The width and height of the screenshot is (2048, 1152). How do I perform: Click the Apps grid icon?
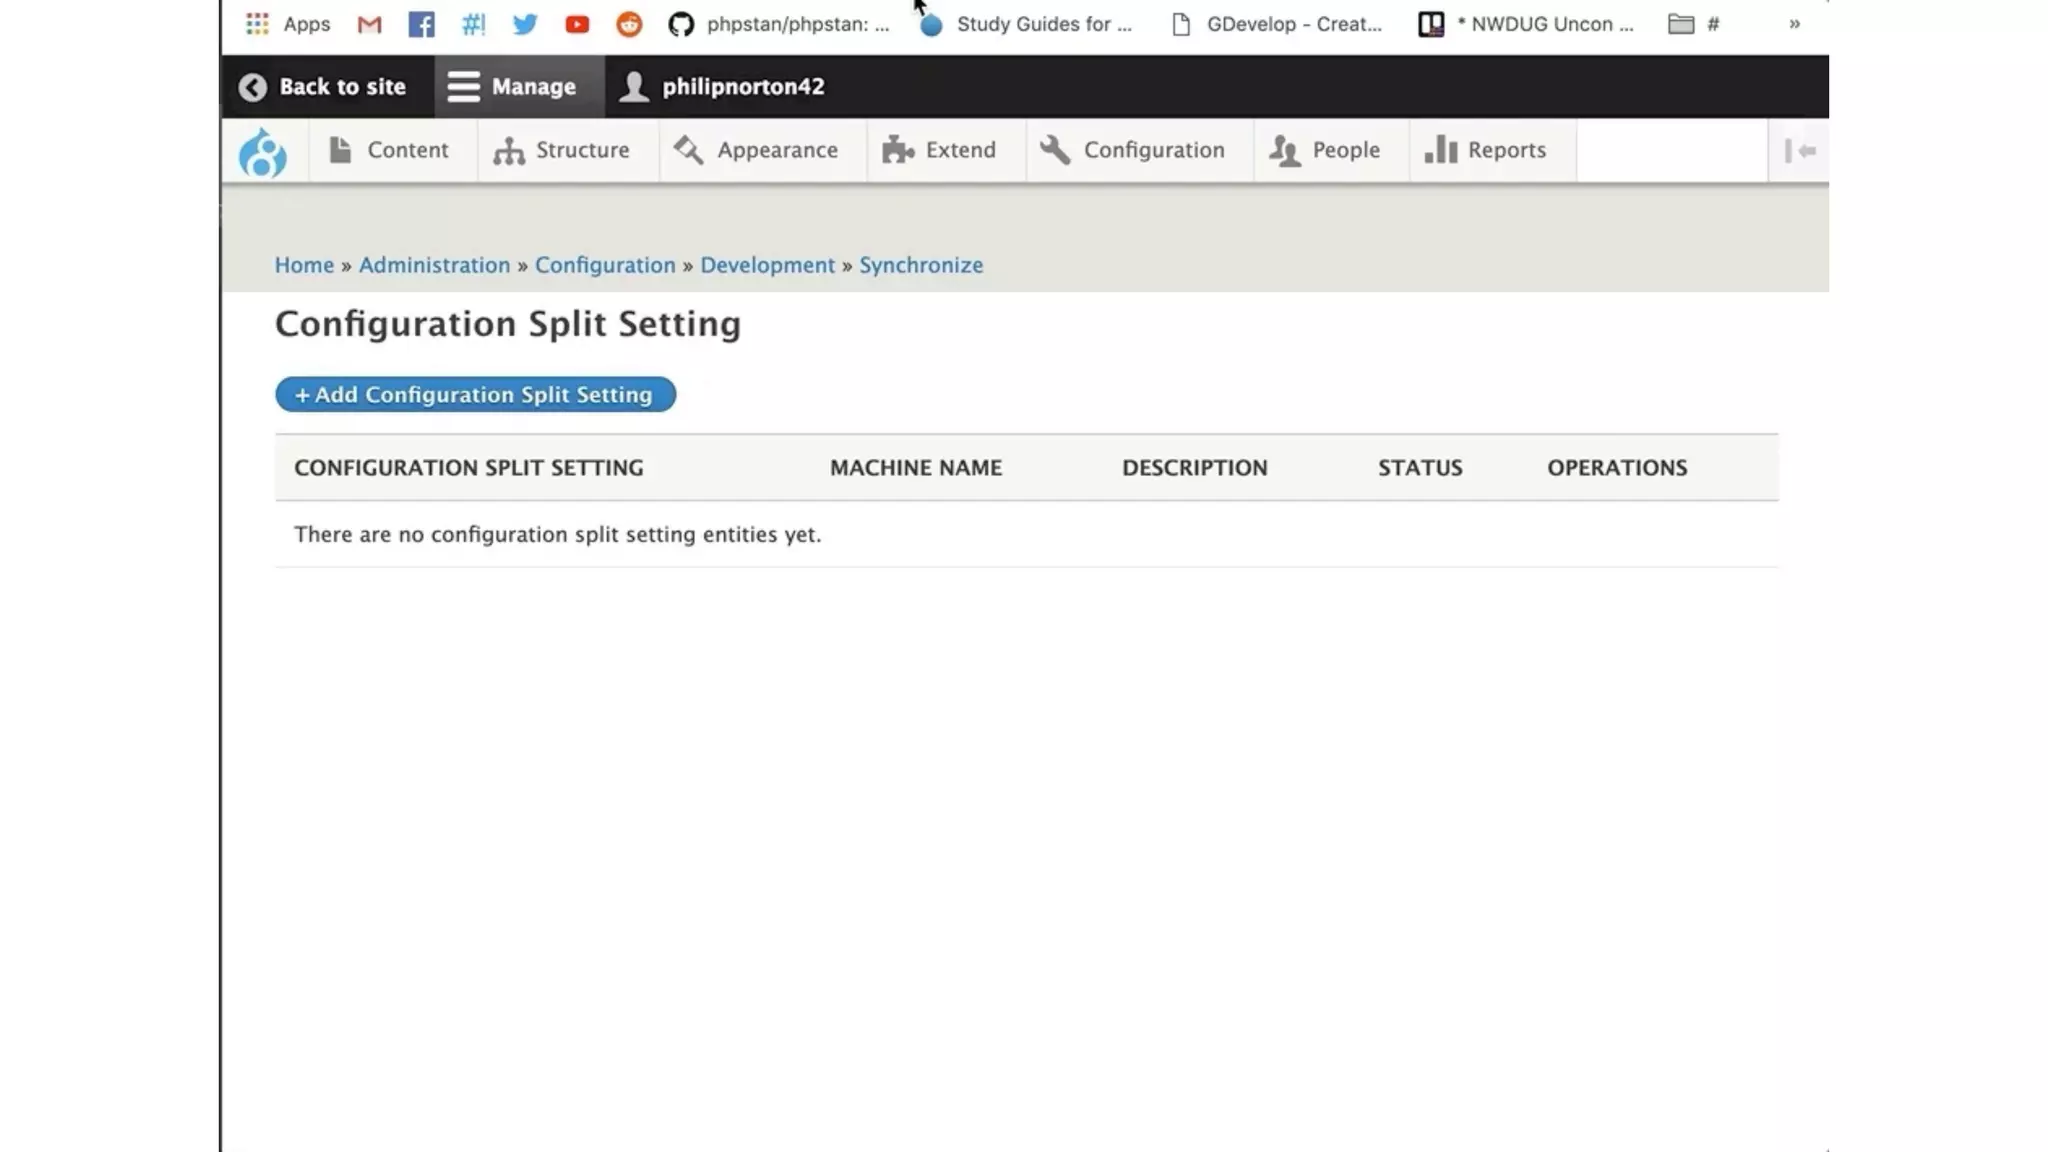(257, 24)
